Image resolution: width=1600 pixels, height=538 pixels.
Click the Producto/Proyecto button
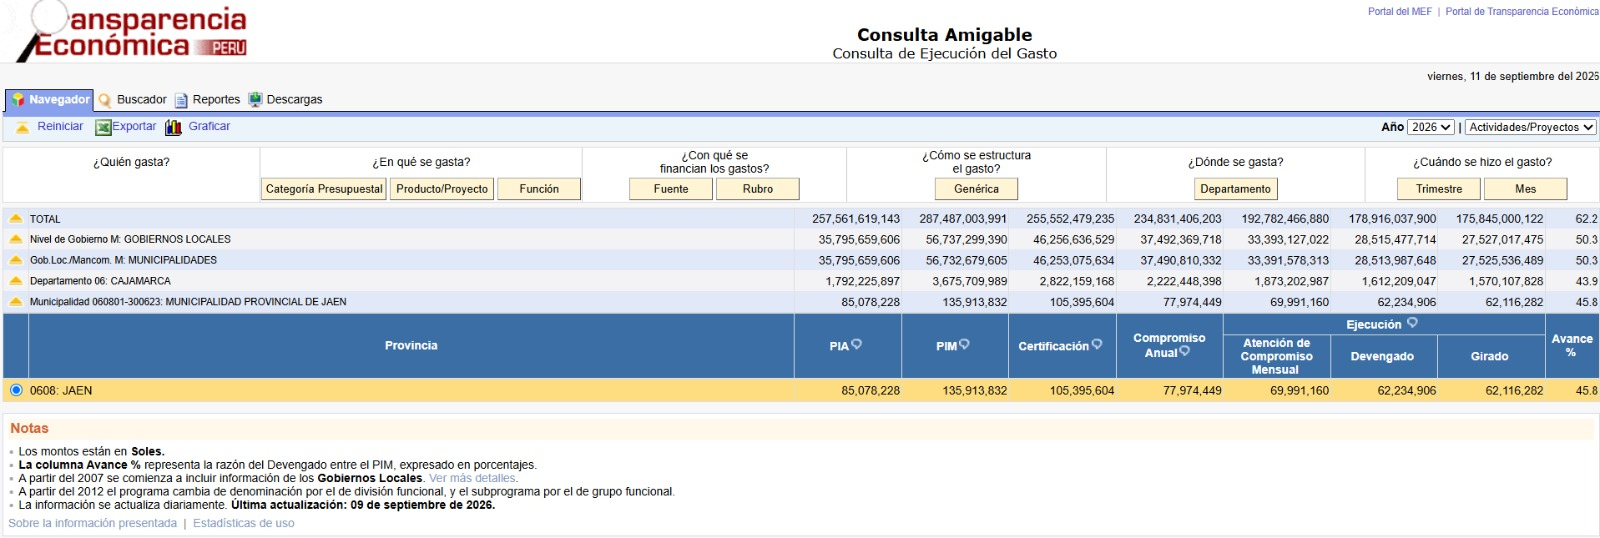pyautogui.click(x=442, y=189)
